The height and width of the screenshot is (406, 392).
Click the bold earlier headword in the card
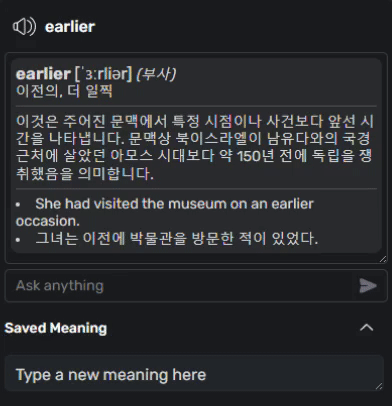click(43, 74)
